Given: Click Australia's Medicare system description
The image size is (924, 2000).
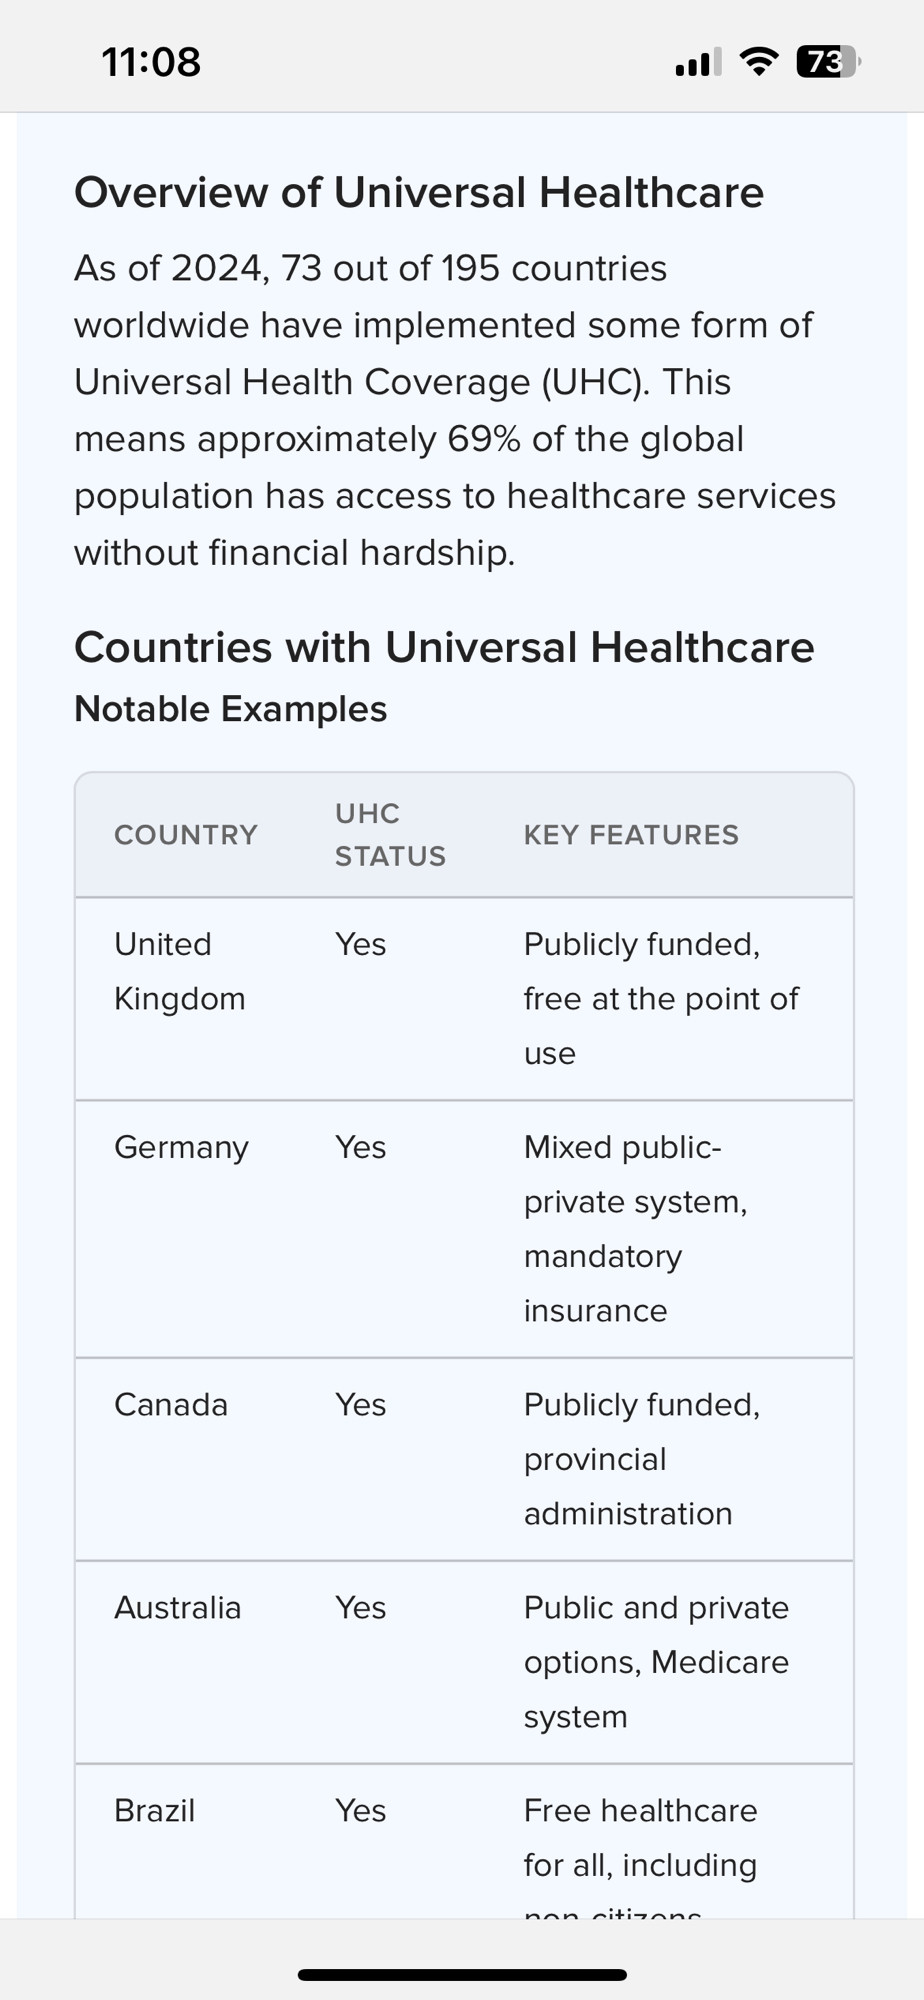Looking at the screenshot, I should [x=657, y=1662].
